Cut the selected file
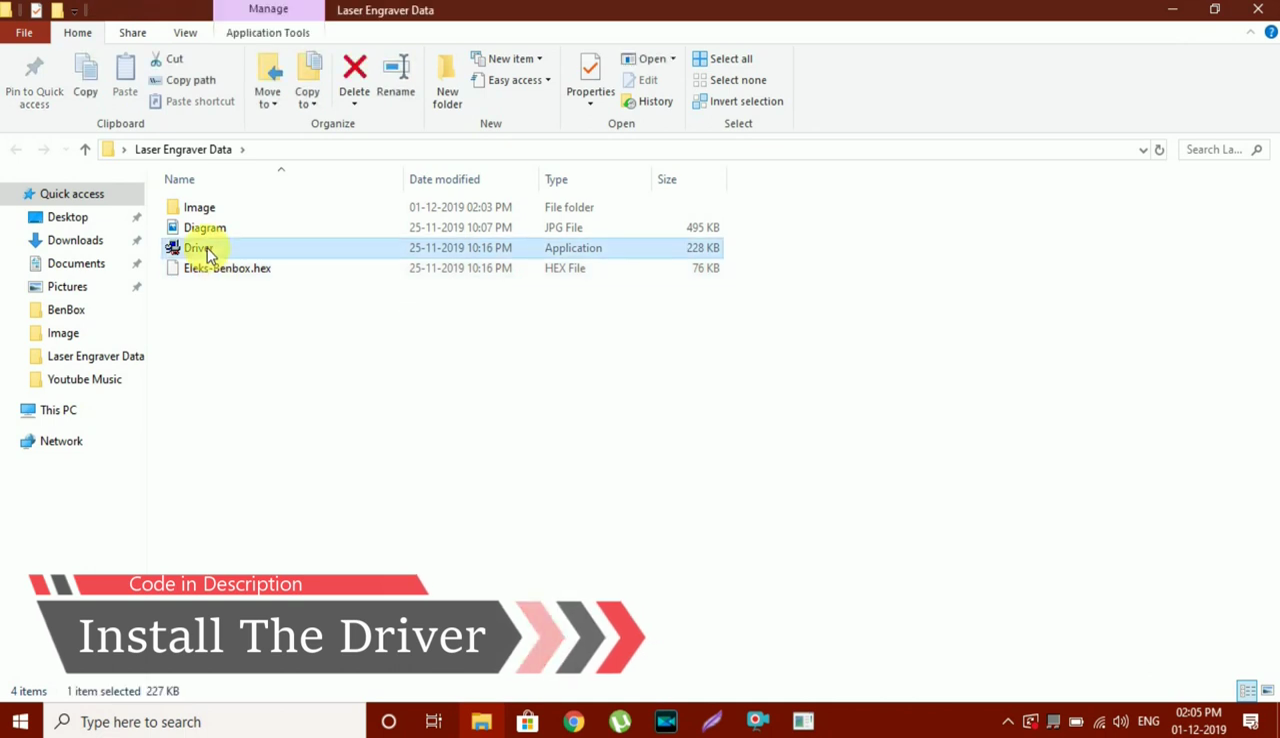Screen dimensions: 1280x738 (166, 59)
